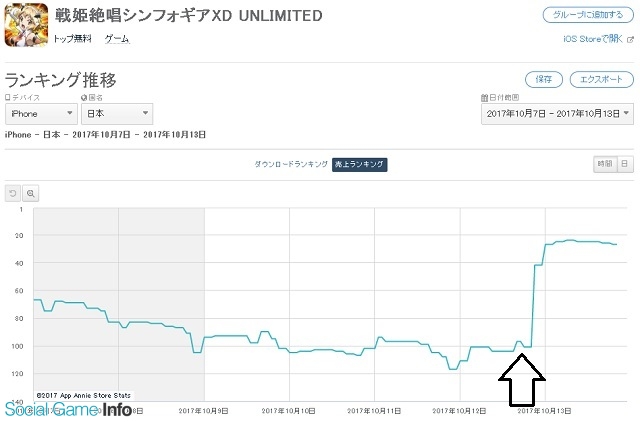Click the external link icon beside iOS Store
The height and width of the screenshot is (422, 640).
tap(630, 40)
